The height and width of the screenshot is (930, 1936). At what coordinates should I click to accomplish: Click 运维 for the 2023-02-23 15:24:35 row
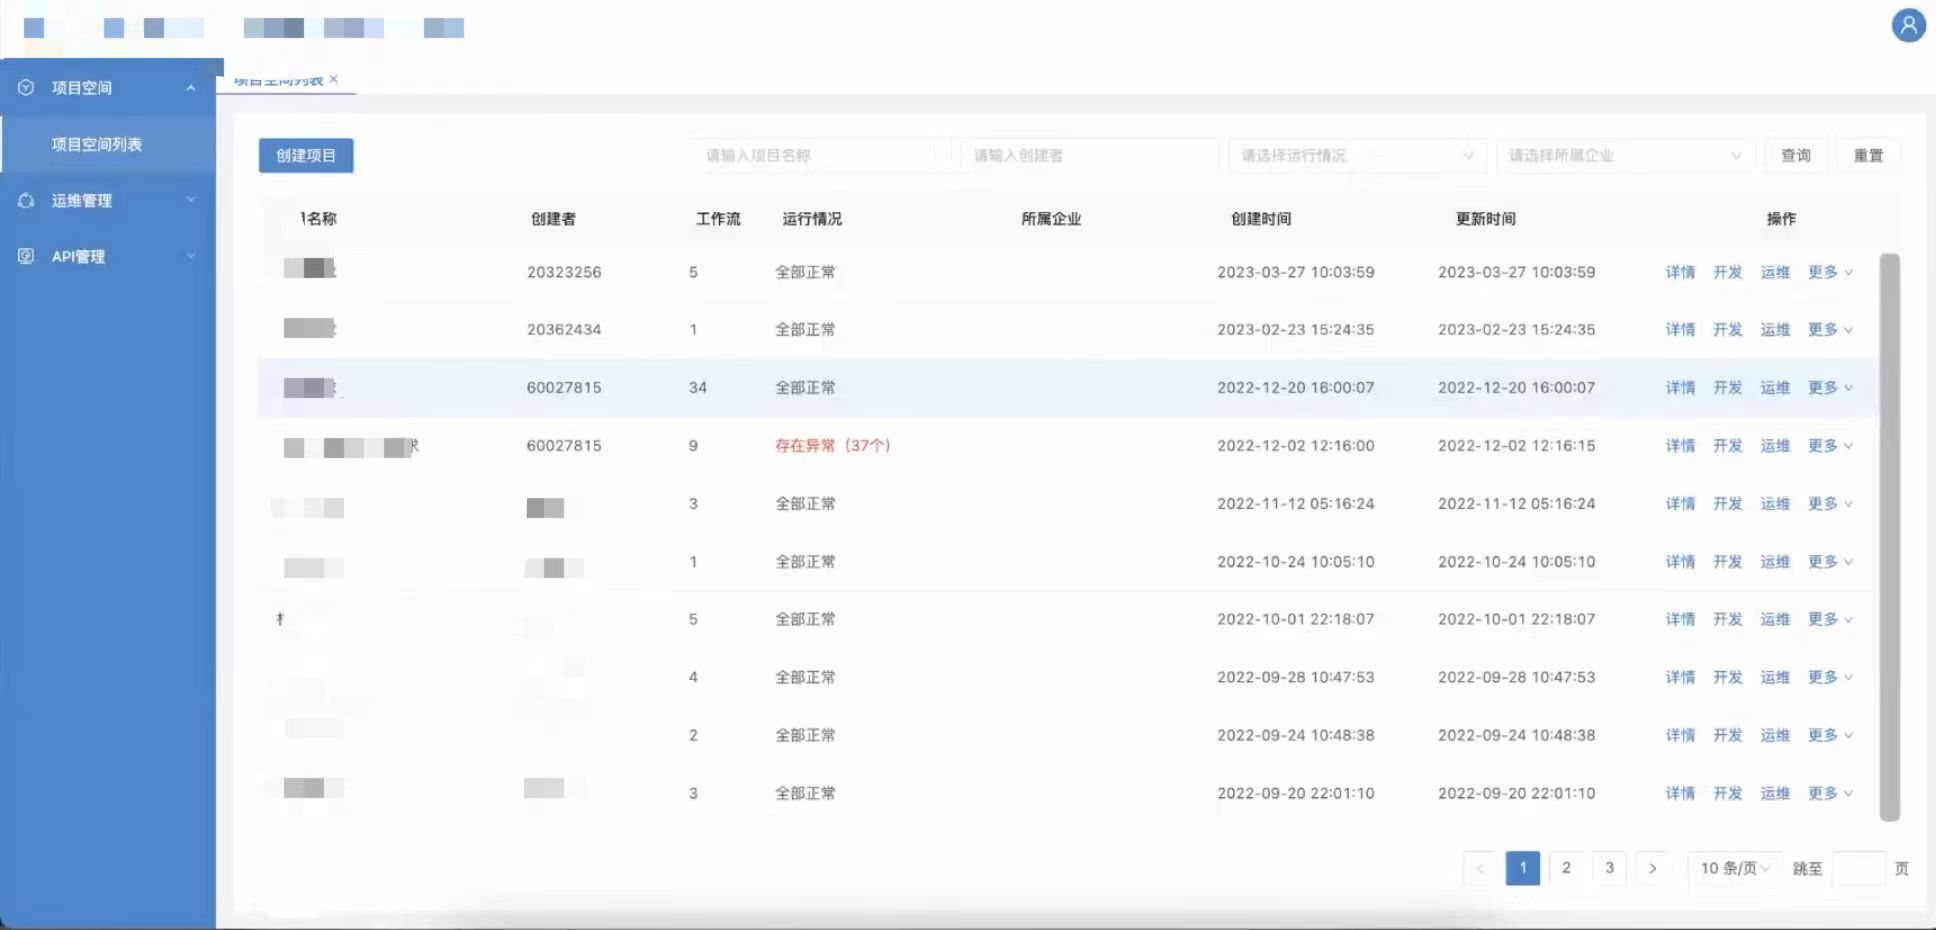point(1775,329)
